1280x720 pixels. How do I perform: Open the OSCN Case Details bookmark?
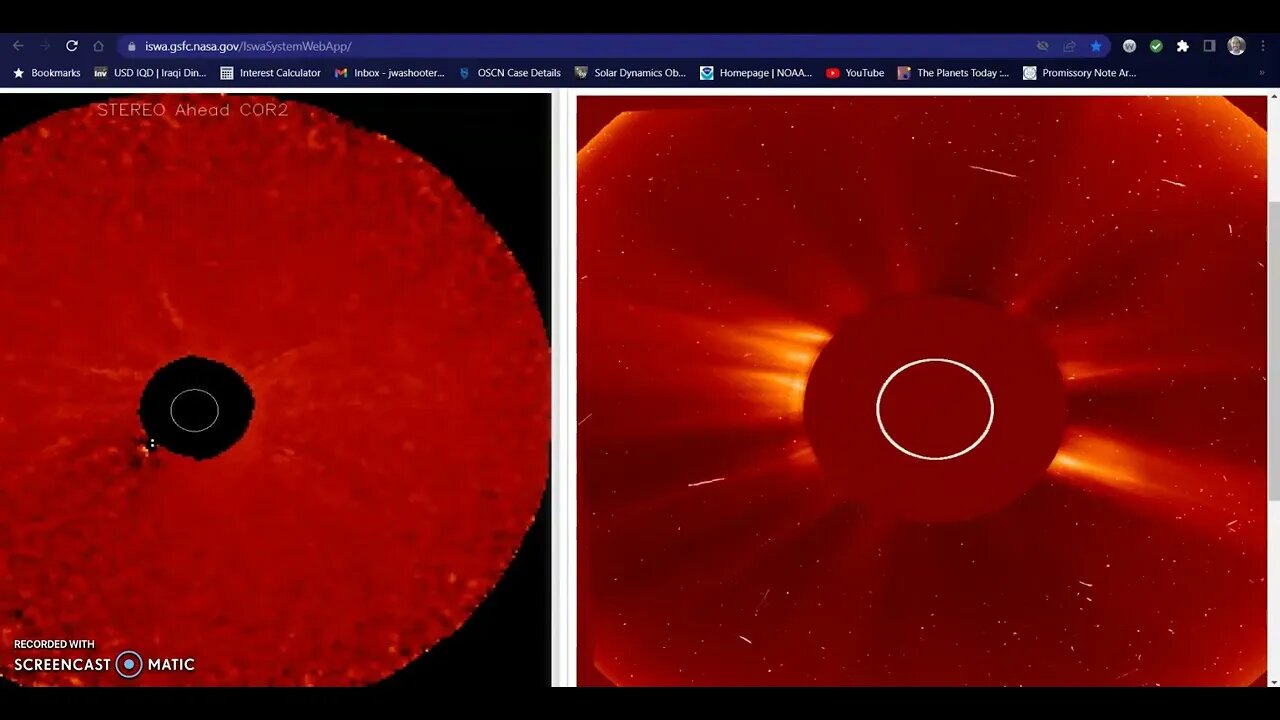(x=509, y=73)
